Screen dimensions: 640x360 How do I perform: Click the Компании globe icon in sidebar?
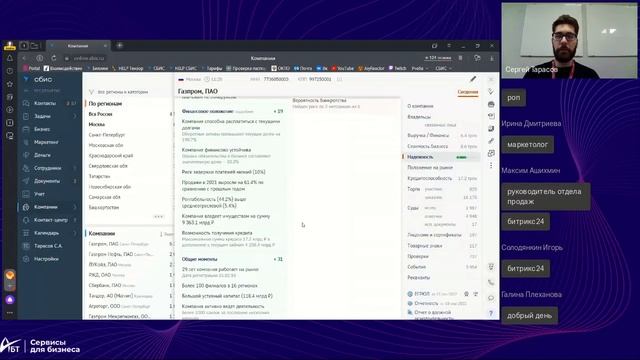(26, 207)
